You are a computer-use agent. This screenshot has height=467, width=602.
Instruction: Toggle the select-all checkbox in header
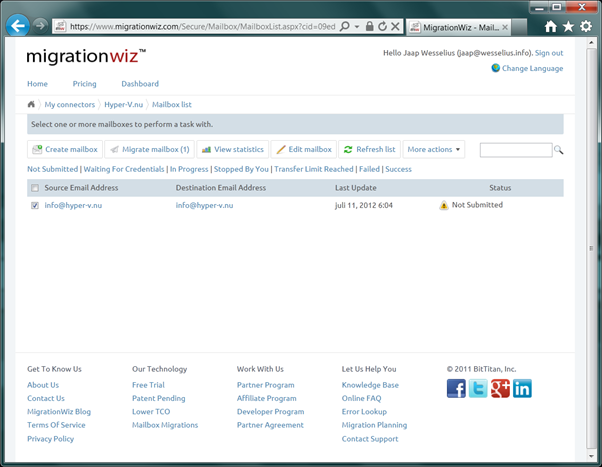point(35,188)
